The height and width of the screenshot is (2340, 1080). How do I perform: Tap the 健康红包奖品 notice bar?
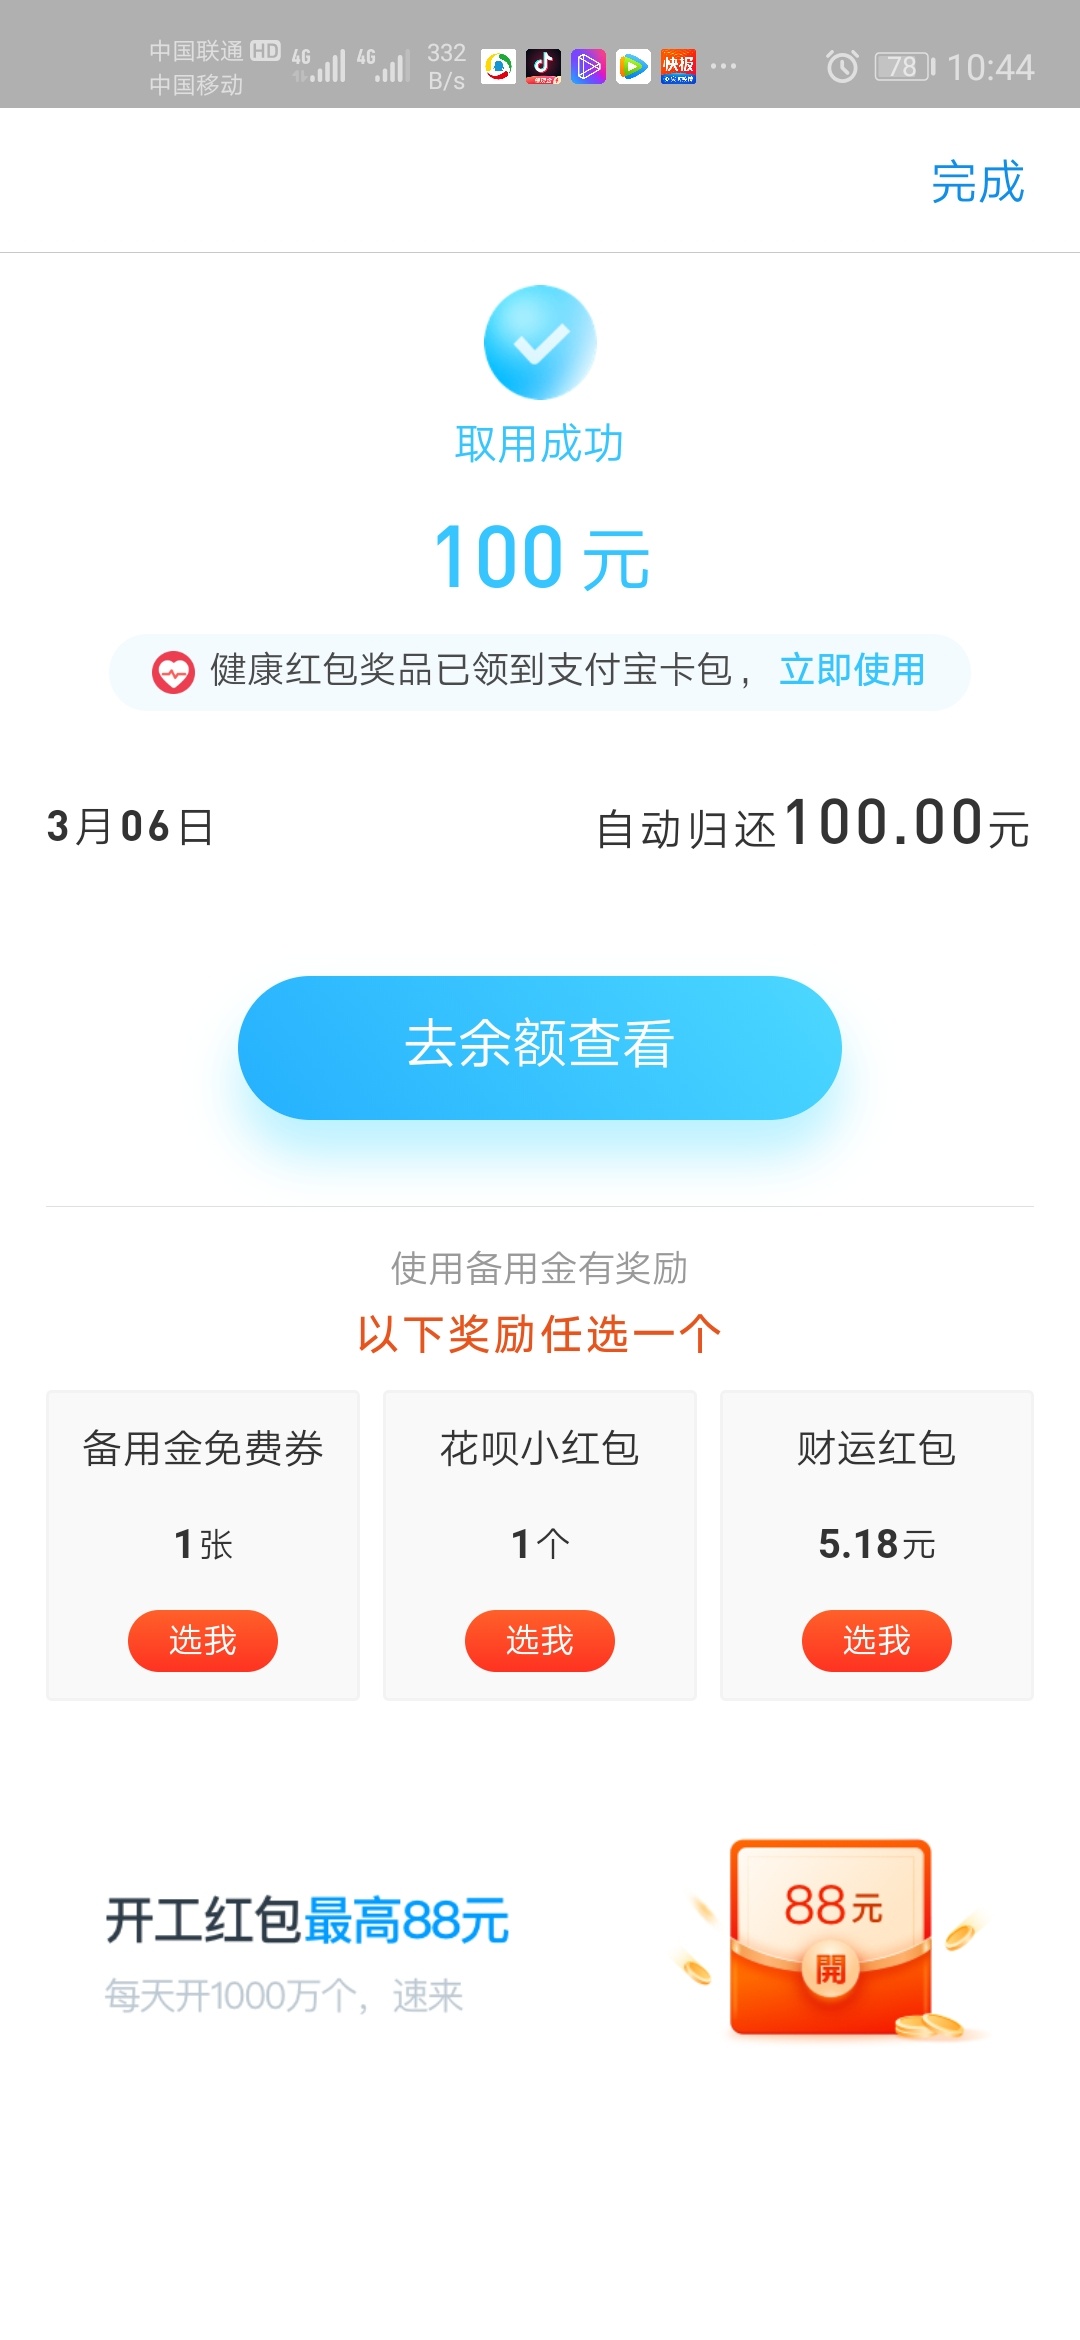540,672
